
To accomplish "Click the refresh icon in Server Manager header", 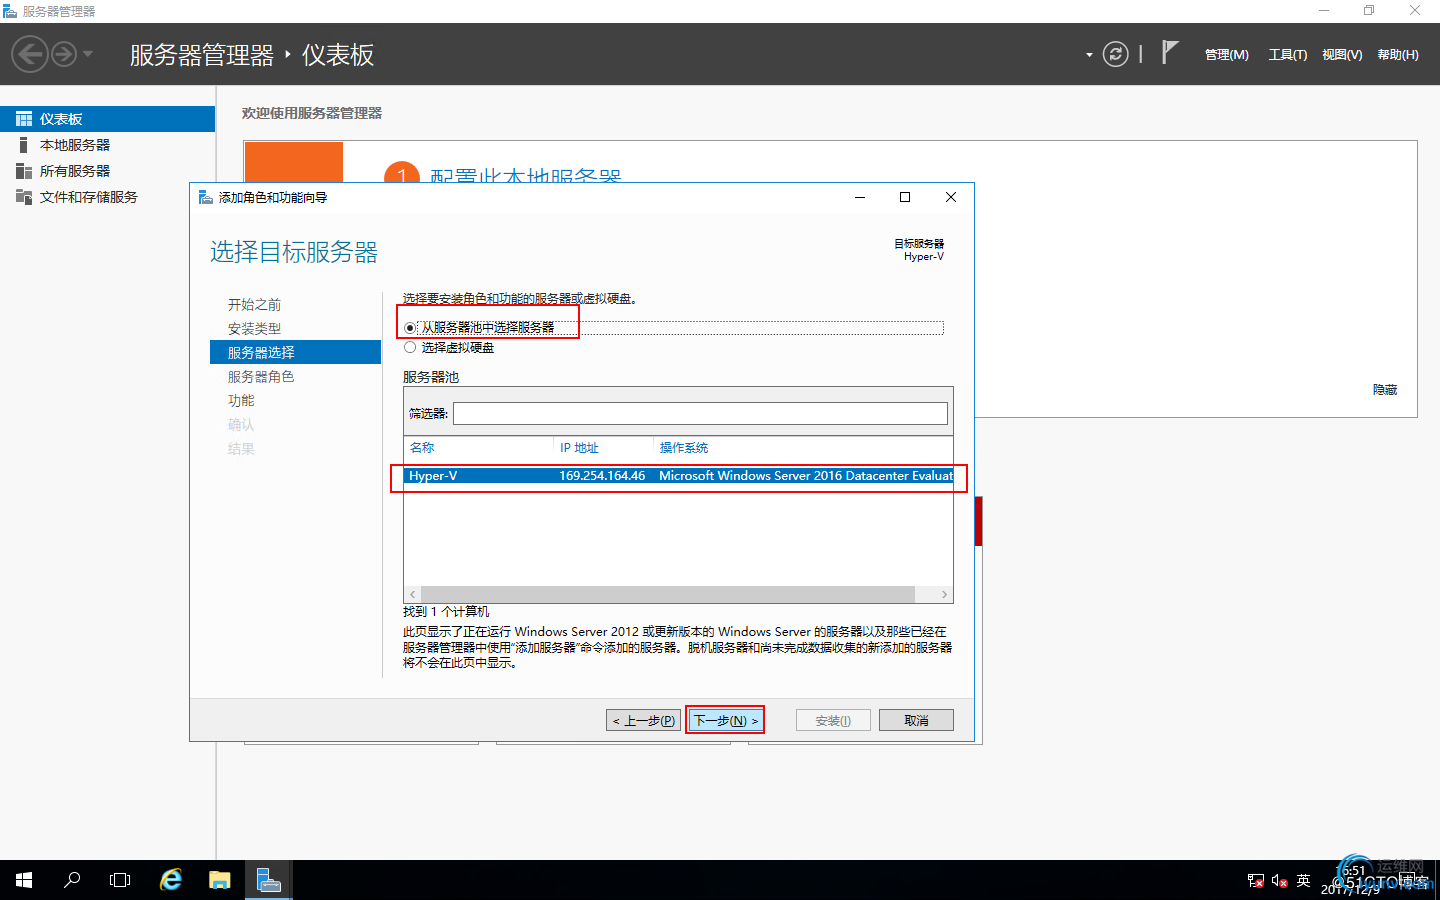I will [1115, 54].
